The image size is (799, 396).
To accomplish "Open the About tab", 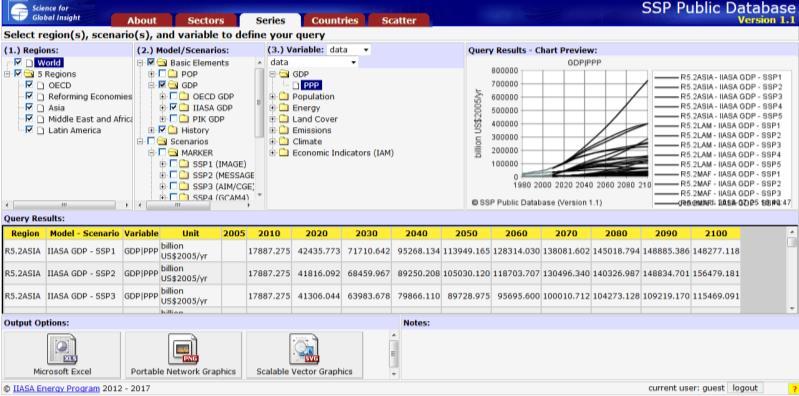I will click(142, 20).
